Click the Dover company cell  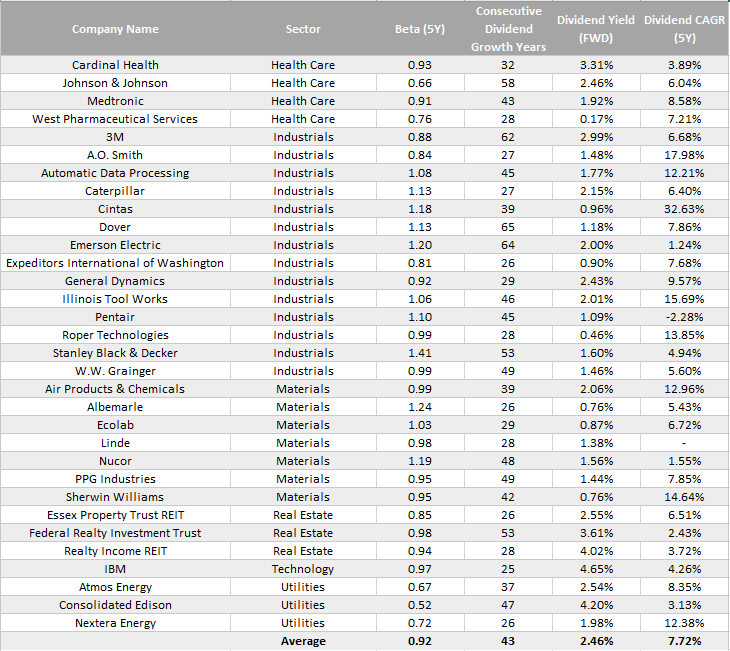click(x=115, y=227)
